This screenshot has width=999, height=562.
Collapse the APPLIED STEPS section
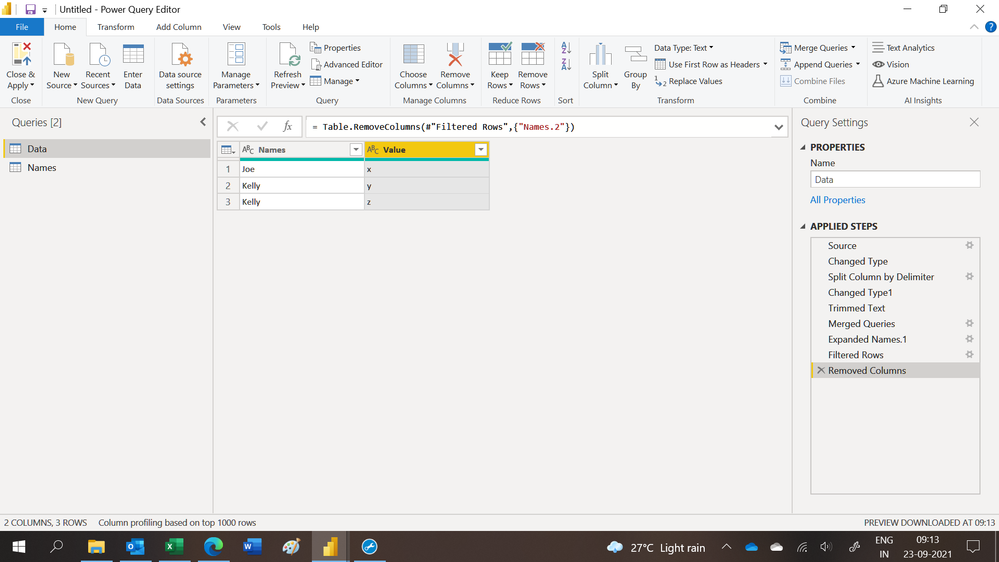[803, 226]
